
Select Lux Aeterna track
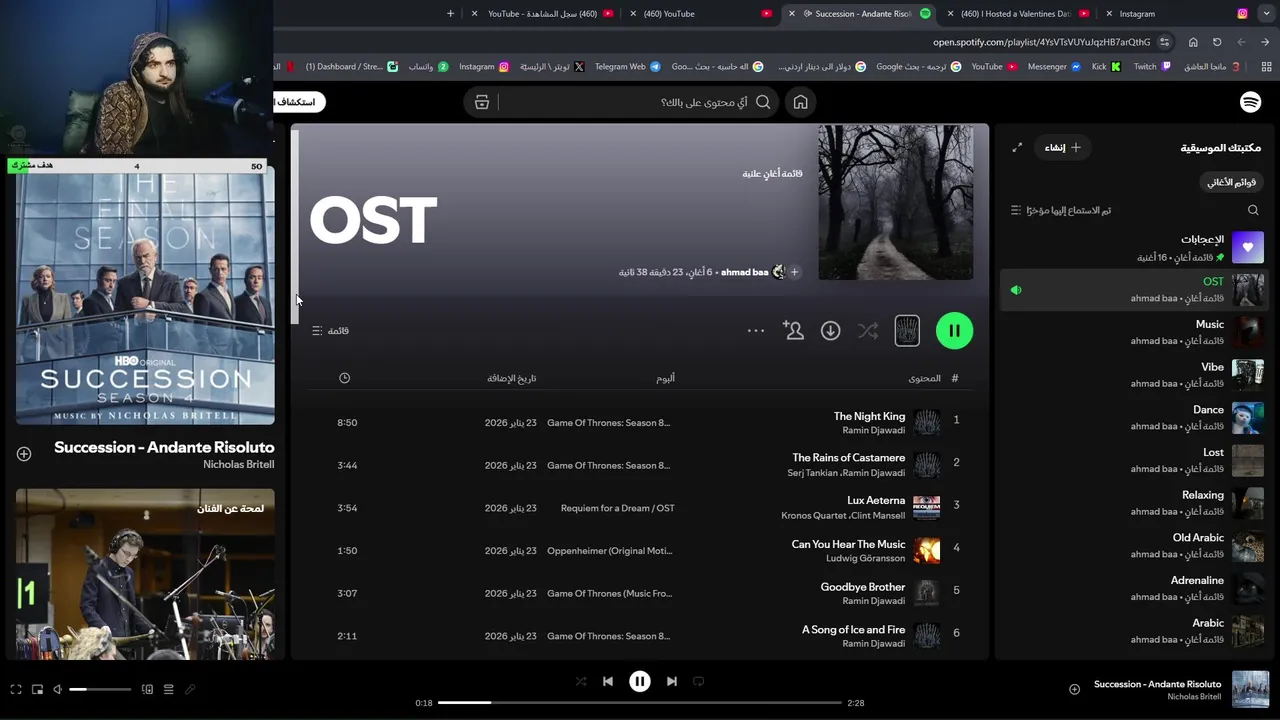pos(876,500)
